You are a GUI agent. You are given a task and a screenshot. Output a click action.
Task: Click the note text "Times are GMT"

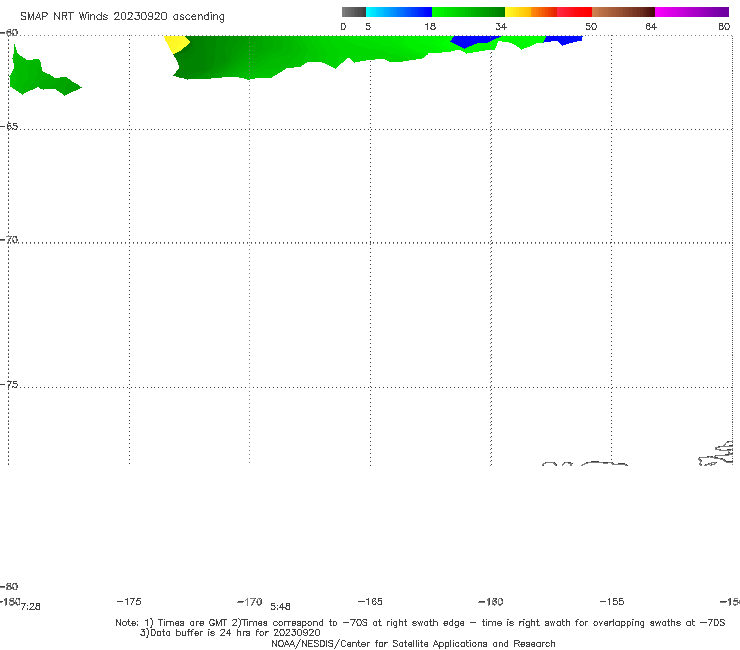(193, 623)
